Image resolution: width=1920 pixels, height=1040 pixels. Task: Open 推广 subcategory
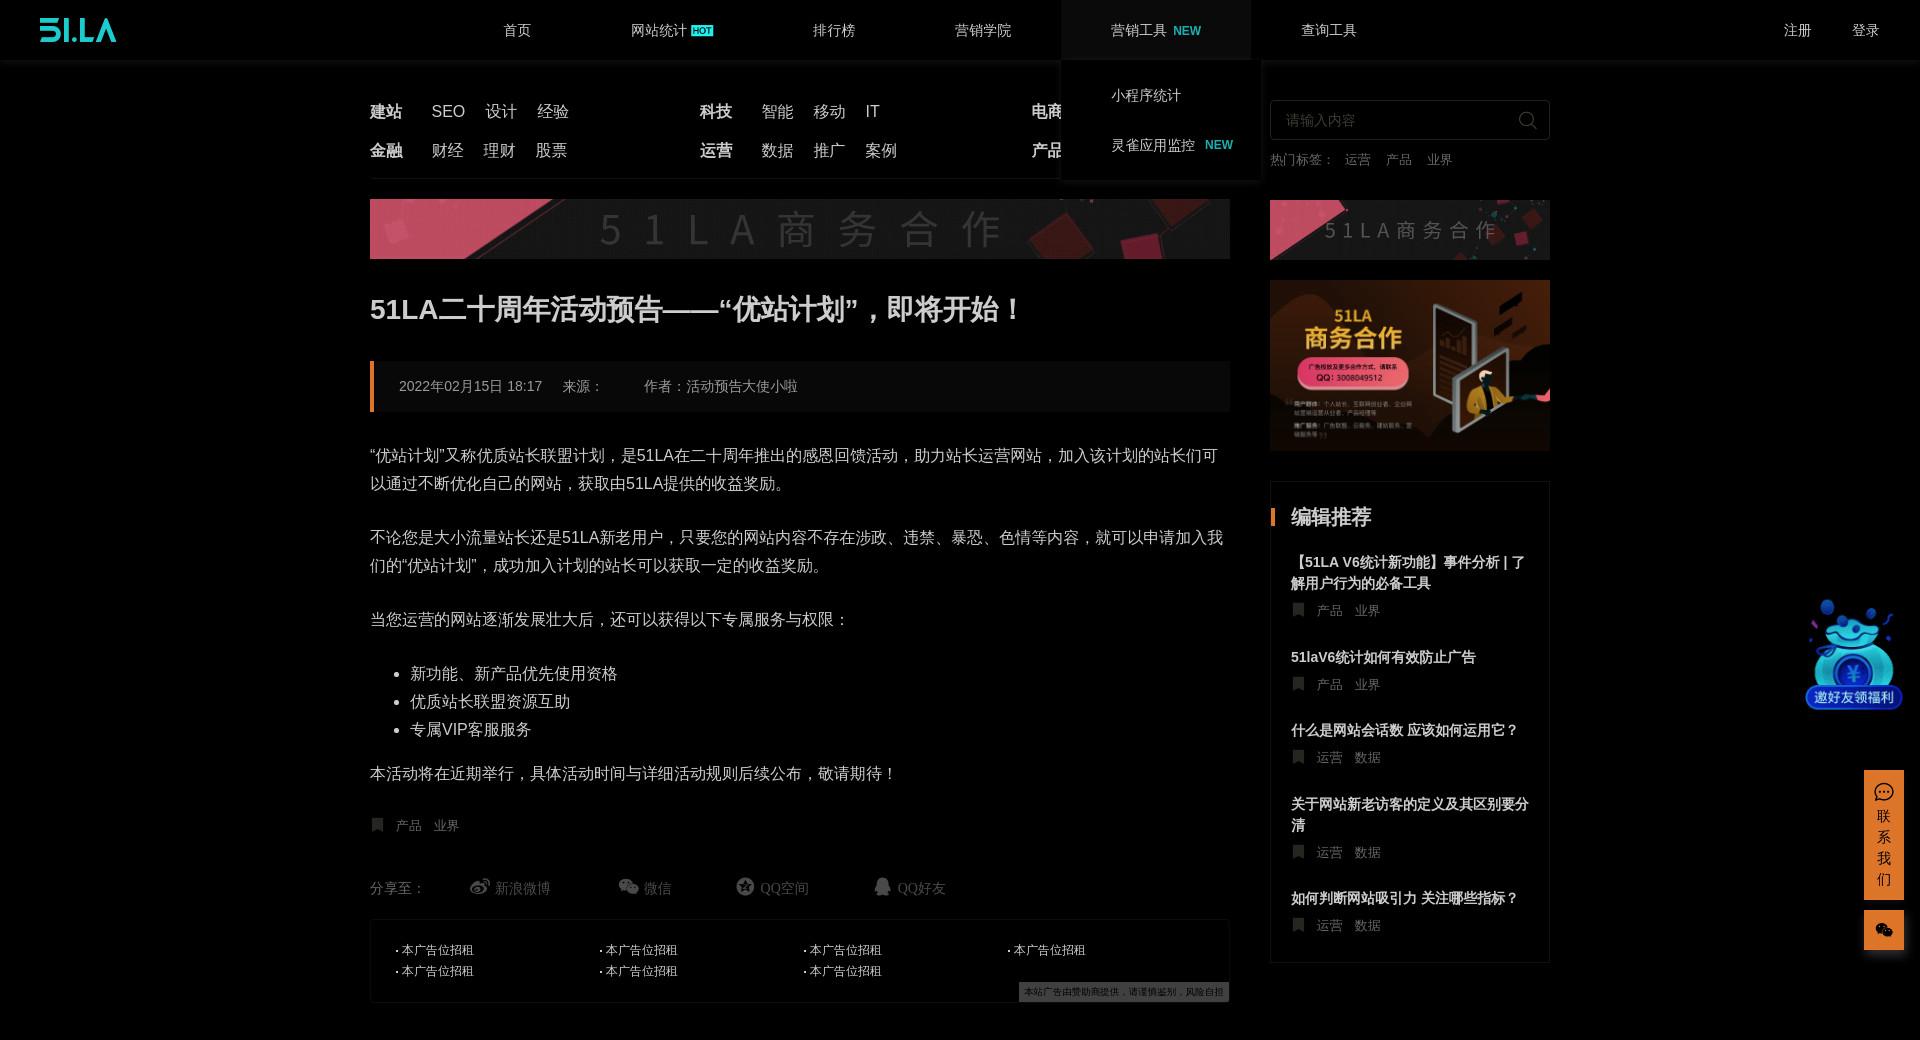click(x=829, y=150)
